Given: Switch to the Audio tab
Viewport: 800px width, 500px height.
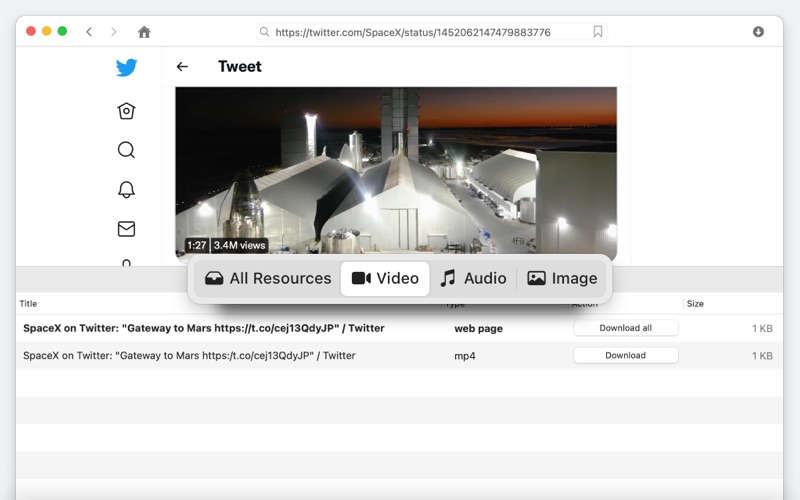Looking at the screenshot, I should [x=473, y=278].
